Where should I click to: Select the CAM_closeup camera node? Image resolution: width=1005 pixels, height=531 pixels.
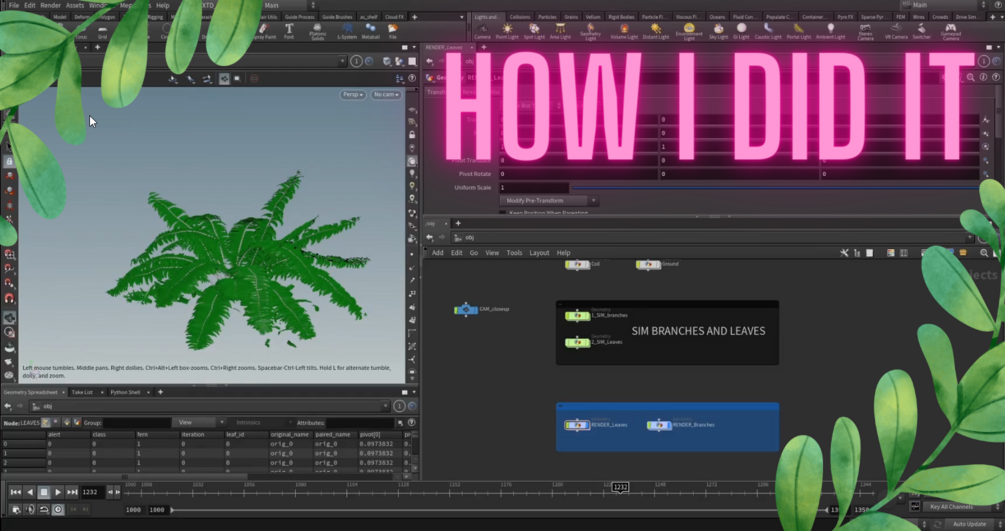point(466,310)
